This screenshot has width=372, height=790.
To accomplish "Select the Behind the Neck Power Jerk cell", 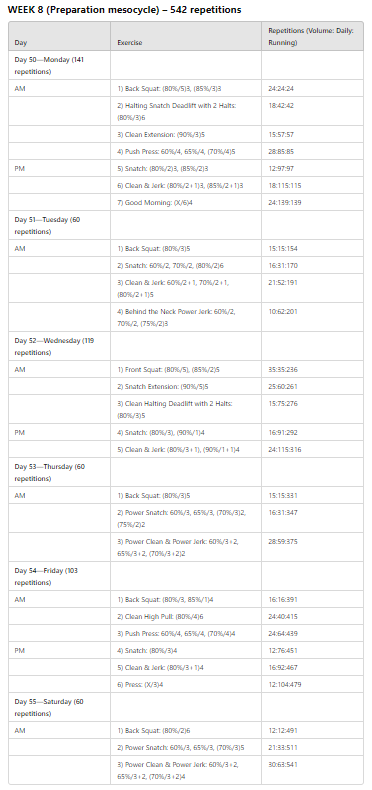I will point(186,317).
